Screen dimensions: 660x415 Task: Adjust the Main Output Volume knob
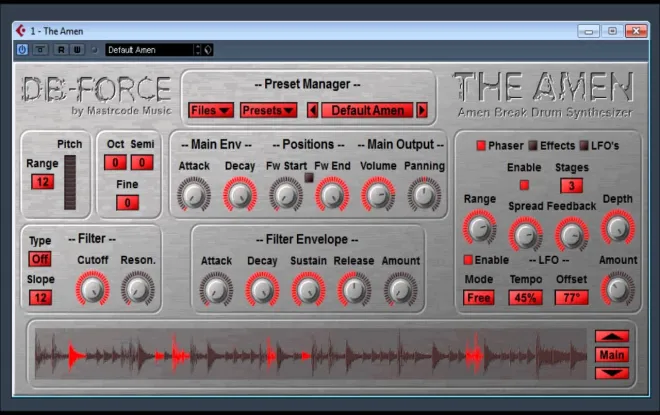pos(378,194)
